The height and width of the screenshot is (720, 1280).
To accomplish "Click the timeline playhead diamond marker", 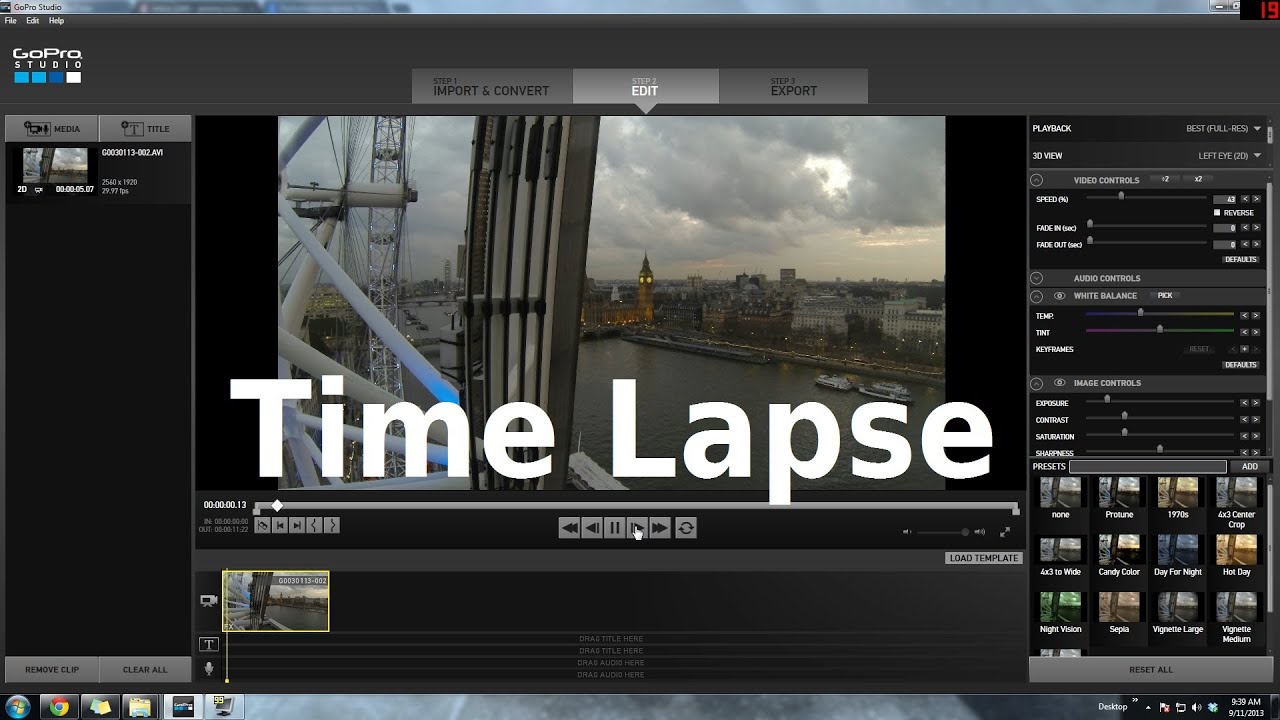I will coord(277,506).
